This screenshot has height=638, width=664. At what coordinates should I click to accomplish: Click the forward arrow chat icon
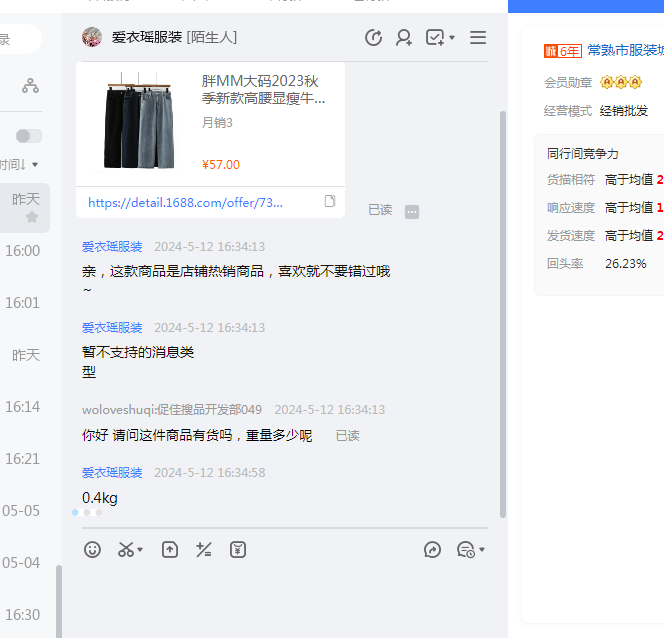432,549
